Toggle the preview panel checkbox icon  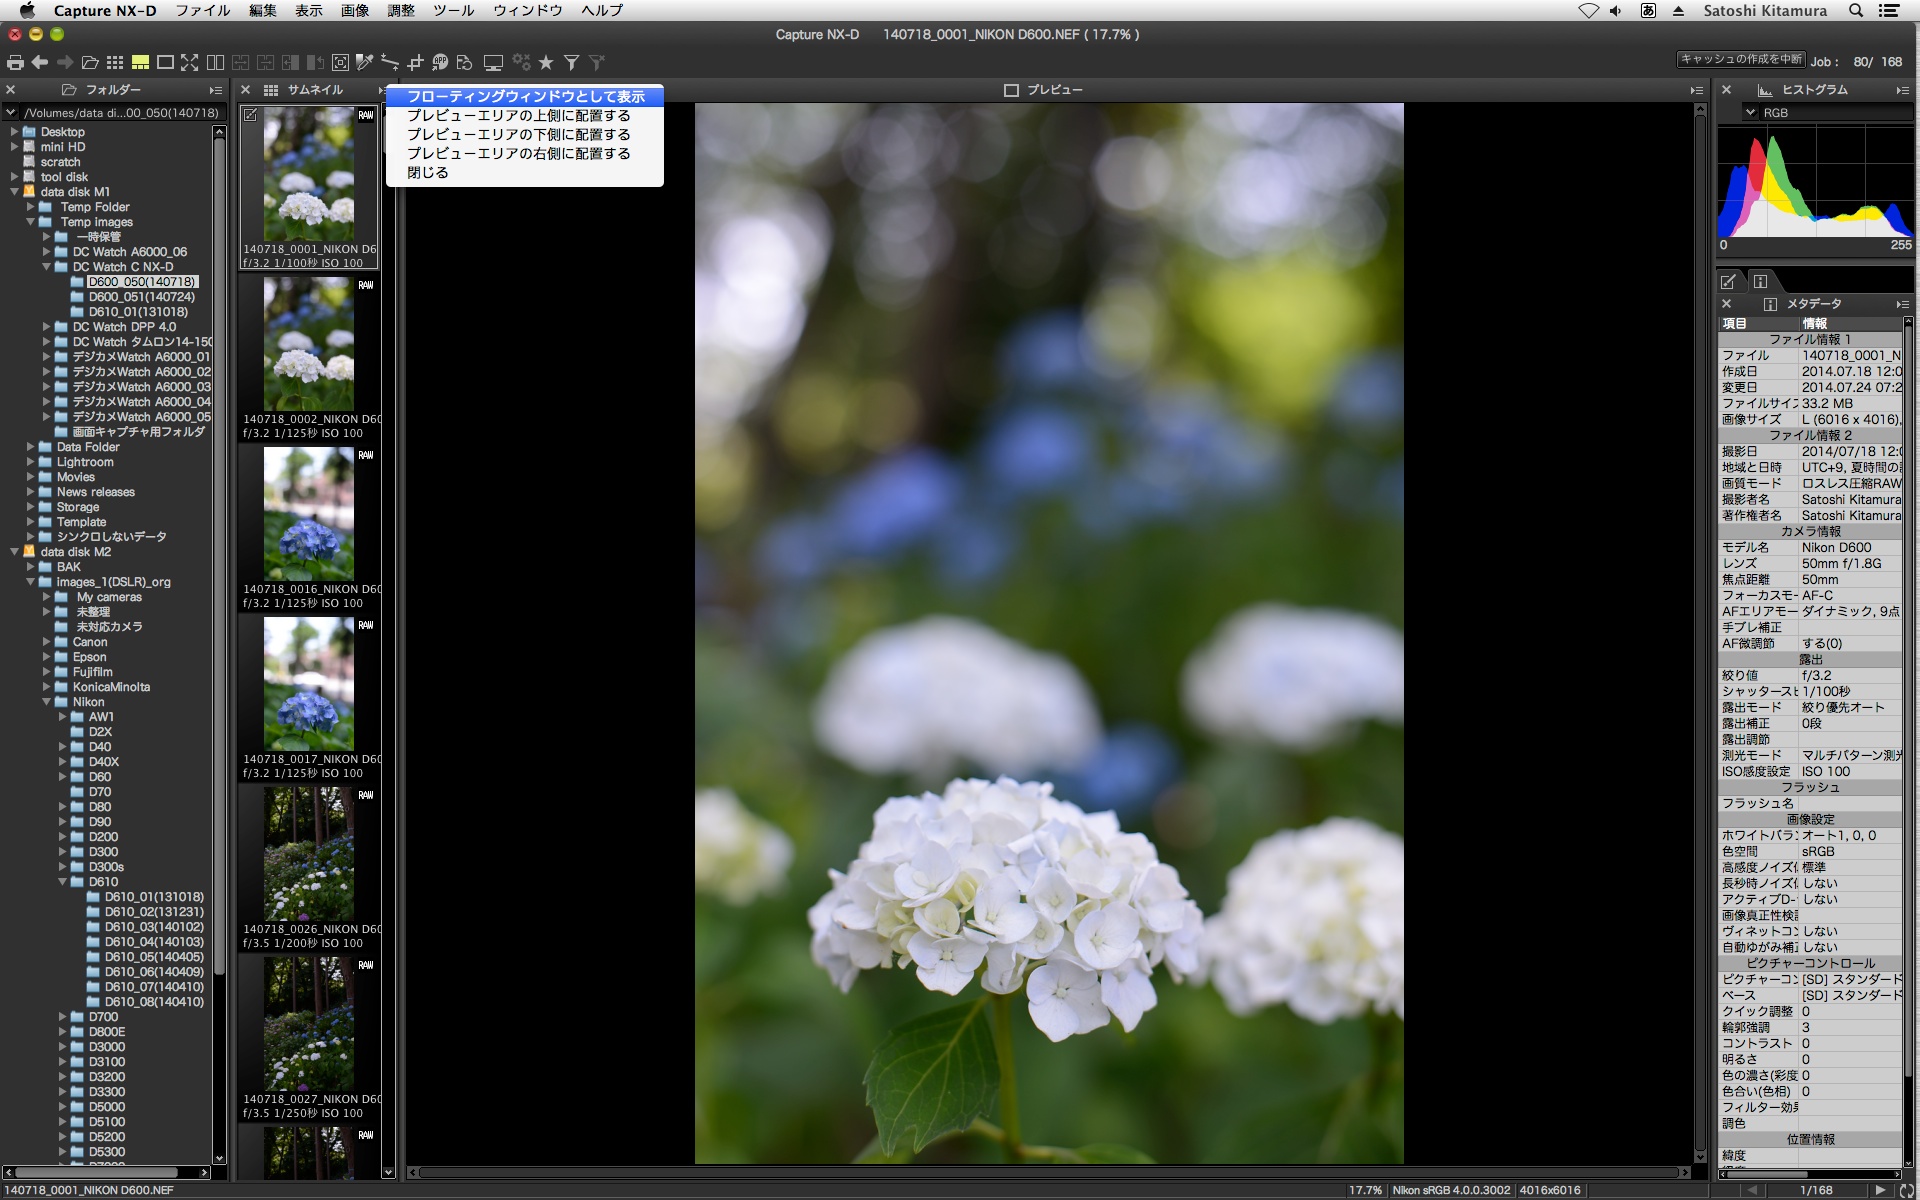1011,90
